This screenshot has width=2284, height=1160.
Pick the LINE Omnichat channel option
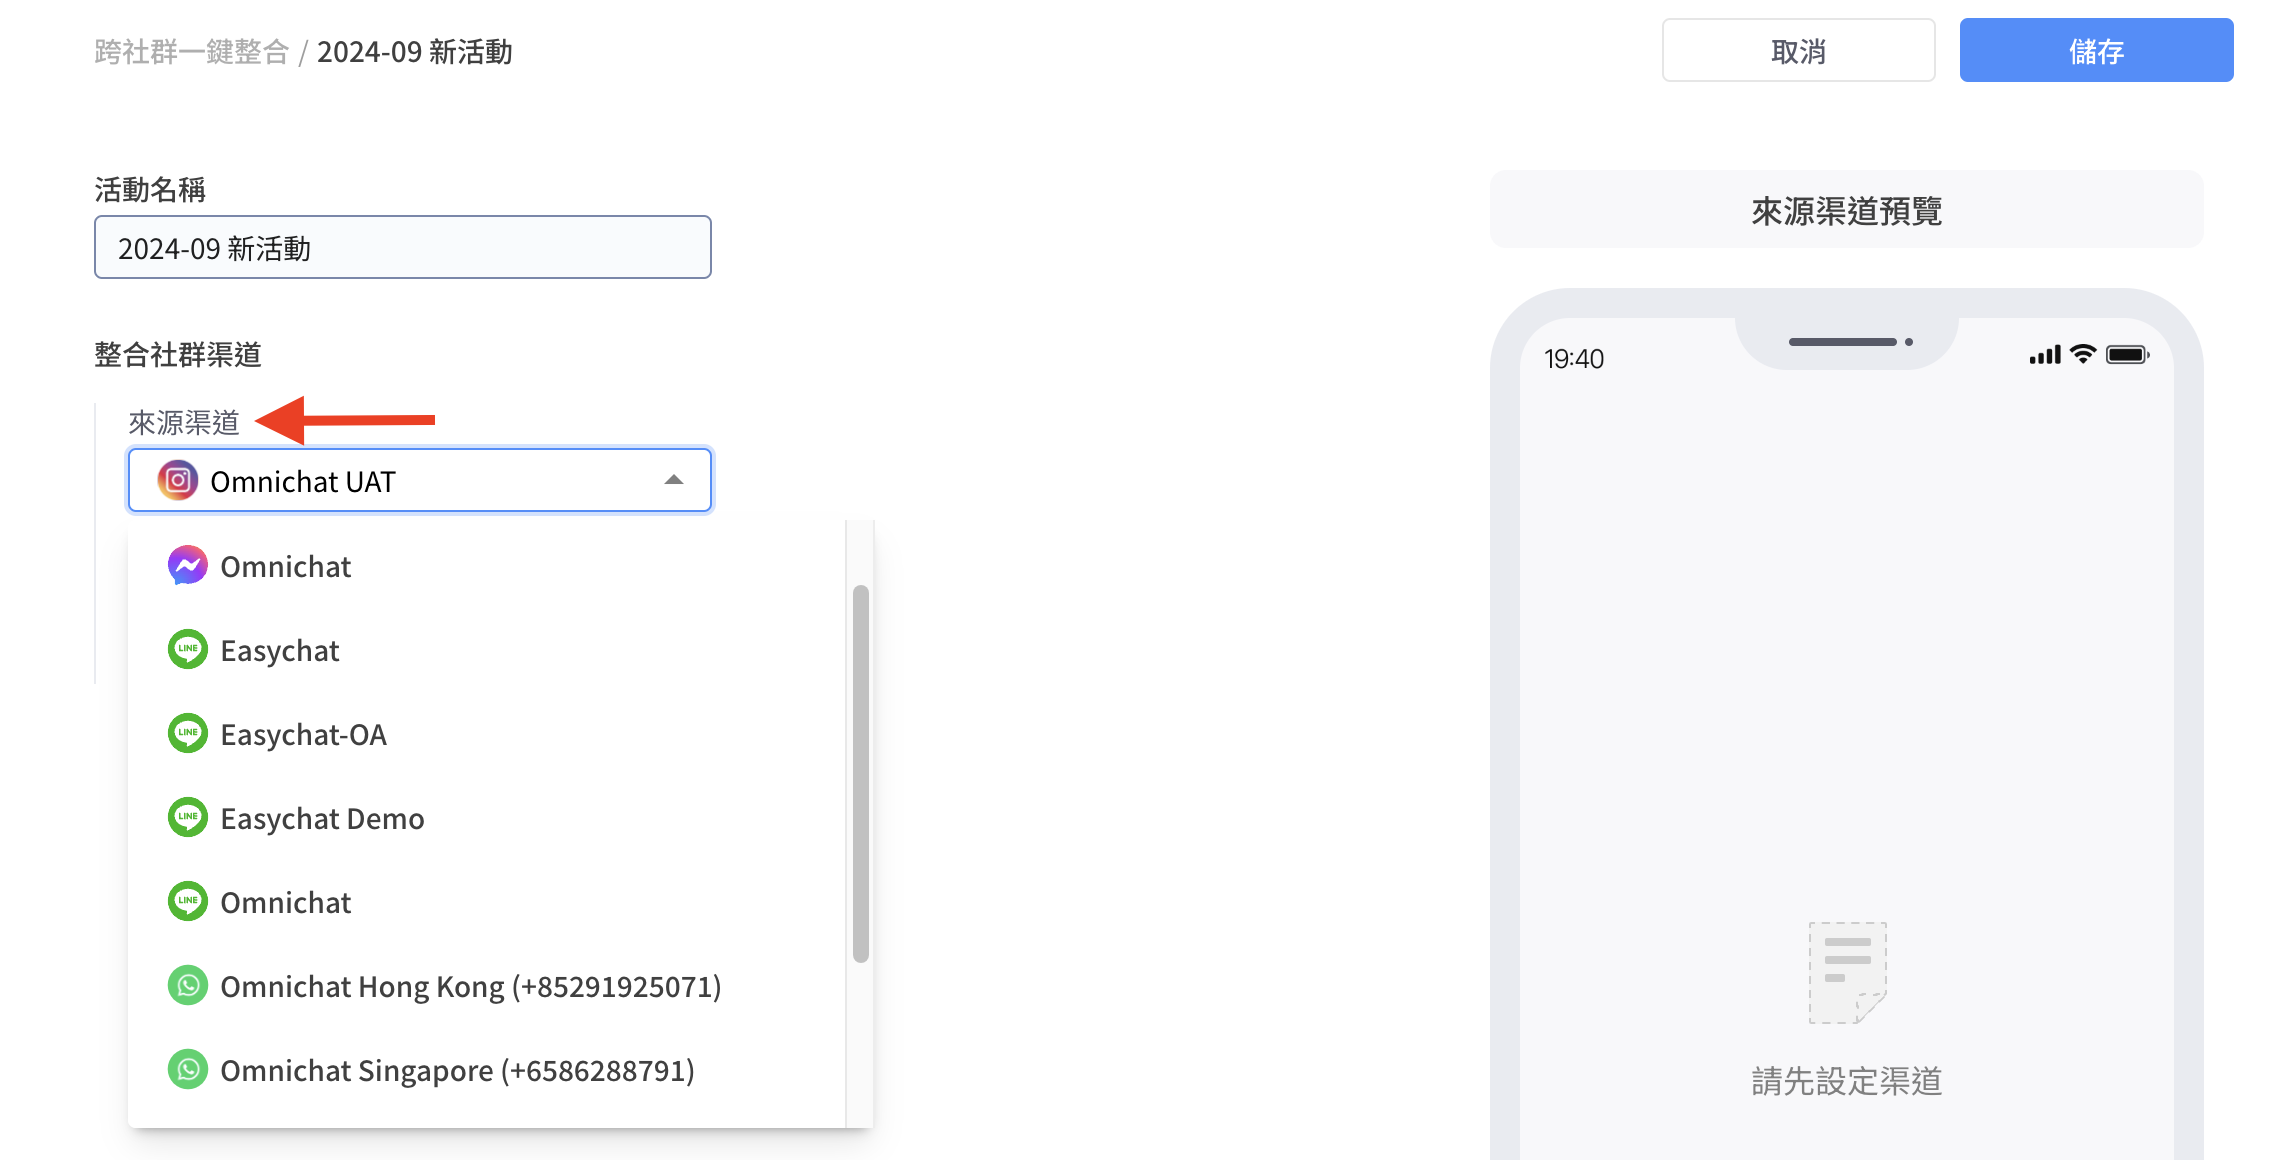(286, 903)
